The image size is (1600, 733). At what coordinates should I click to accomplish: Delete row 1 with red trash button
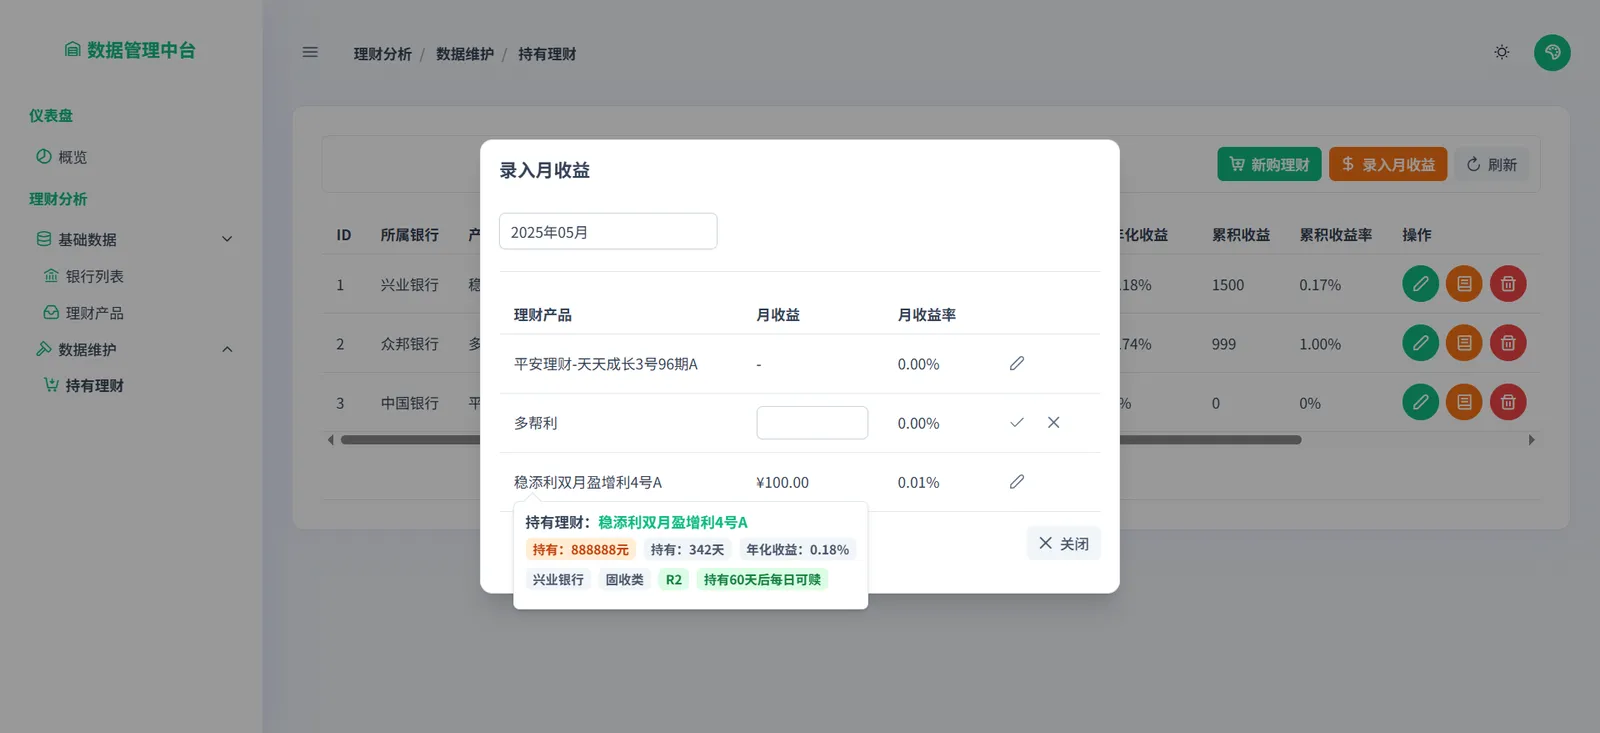1508,284
